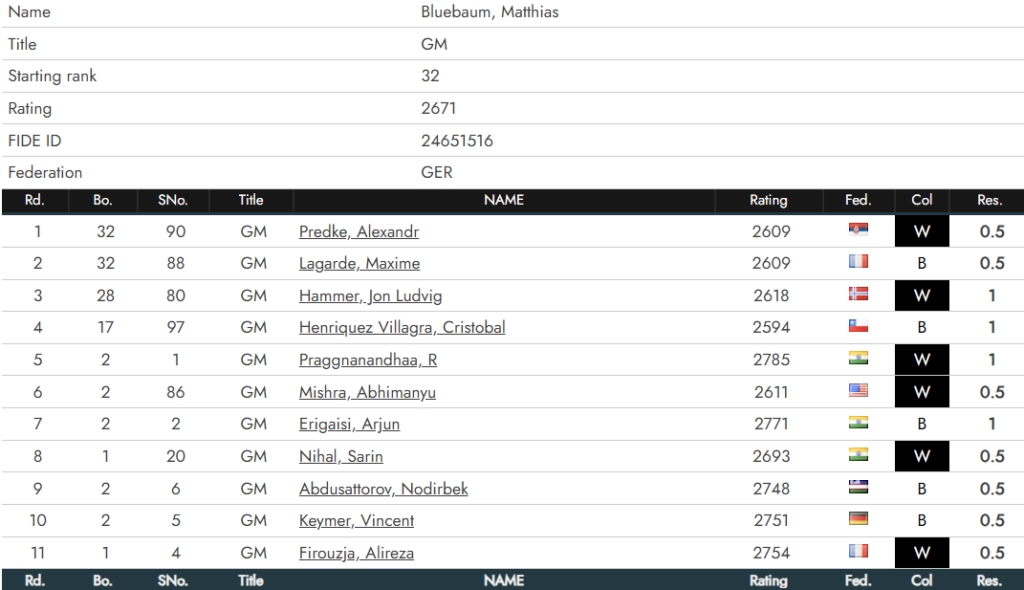Viewport: 1024px width, 590px height.
Task: Click the French flag icon for Firouzja
Action: pos(857,552)
